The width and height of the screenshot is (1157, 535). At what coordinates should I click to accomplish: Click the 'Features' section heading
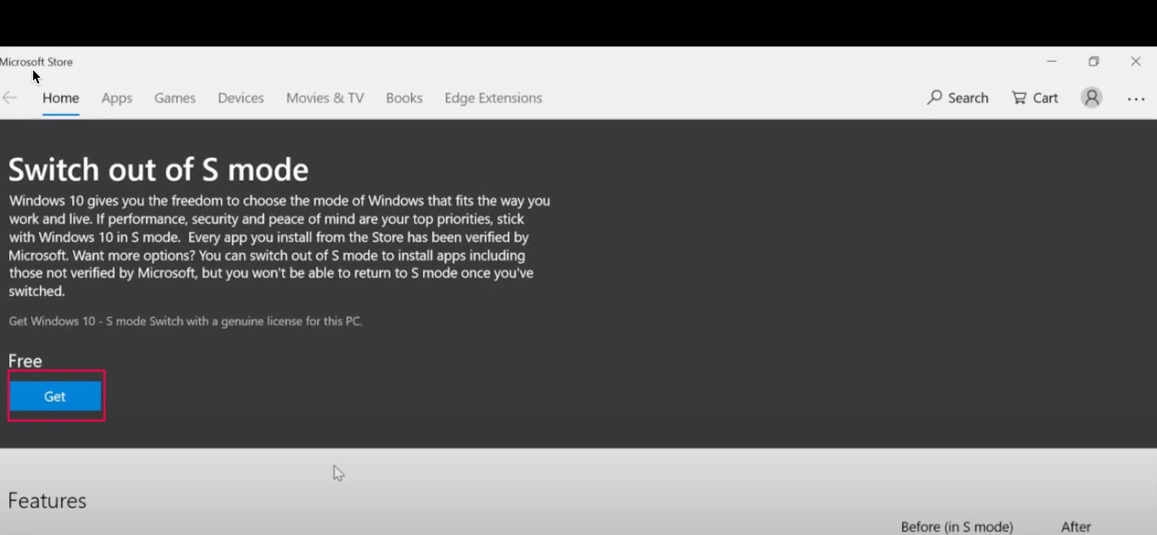pos(47,500)
